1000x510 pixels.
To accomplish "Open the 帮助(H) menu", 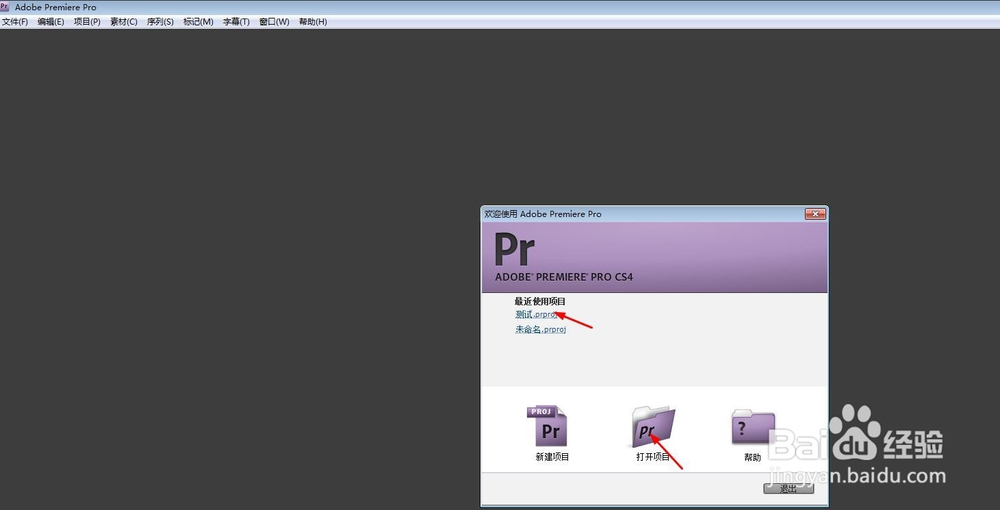I will pyautogui.click(x=313, y=22).
